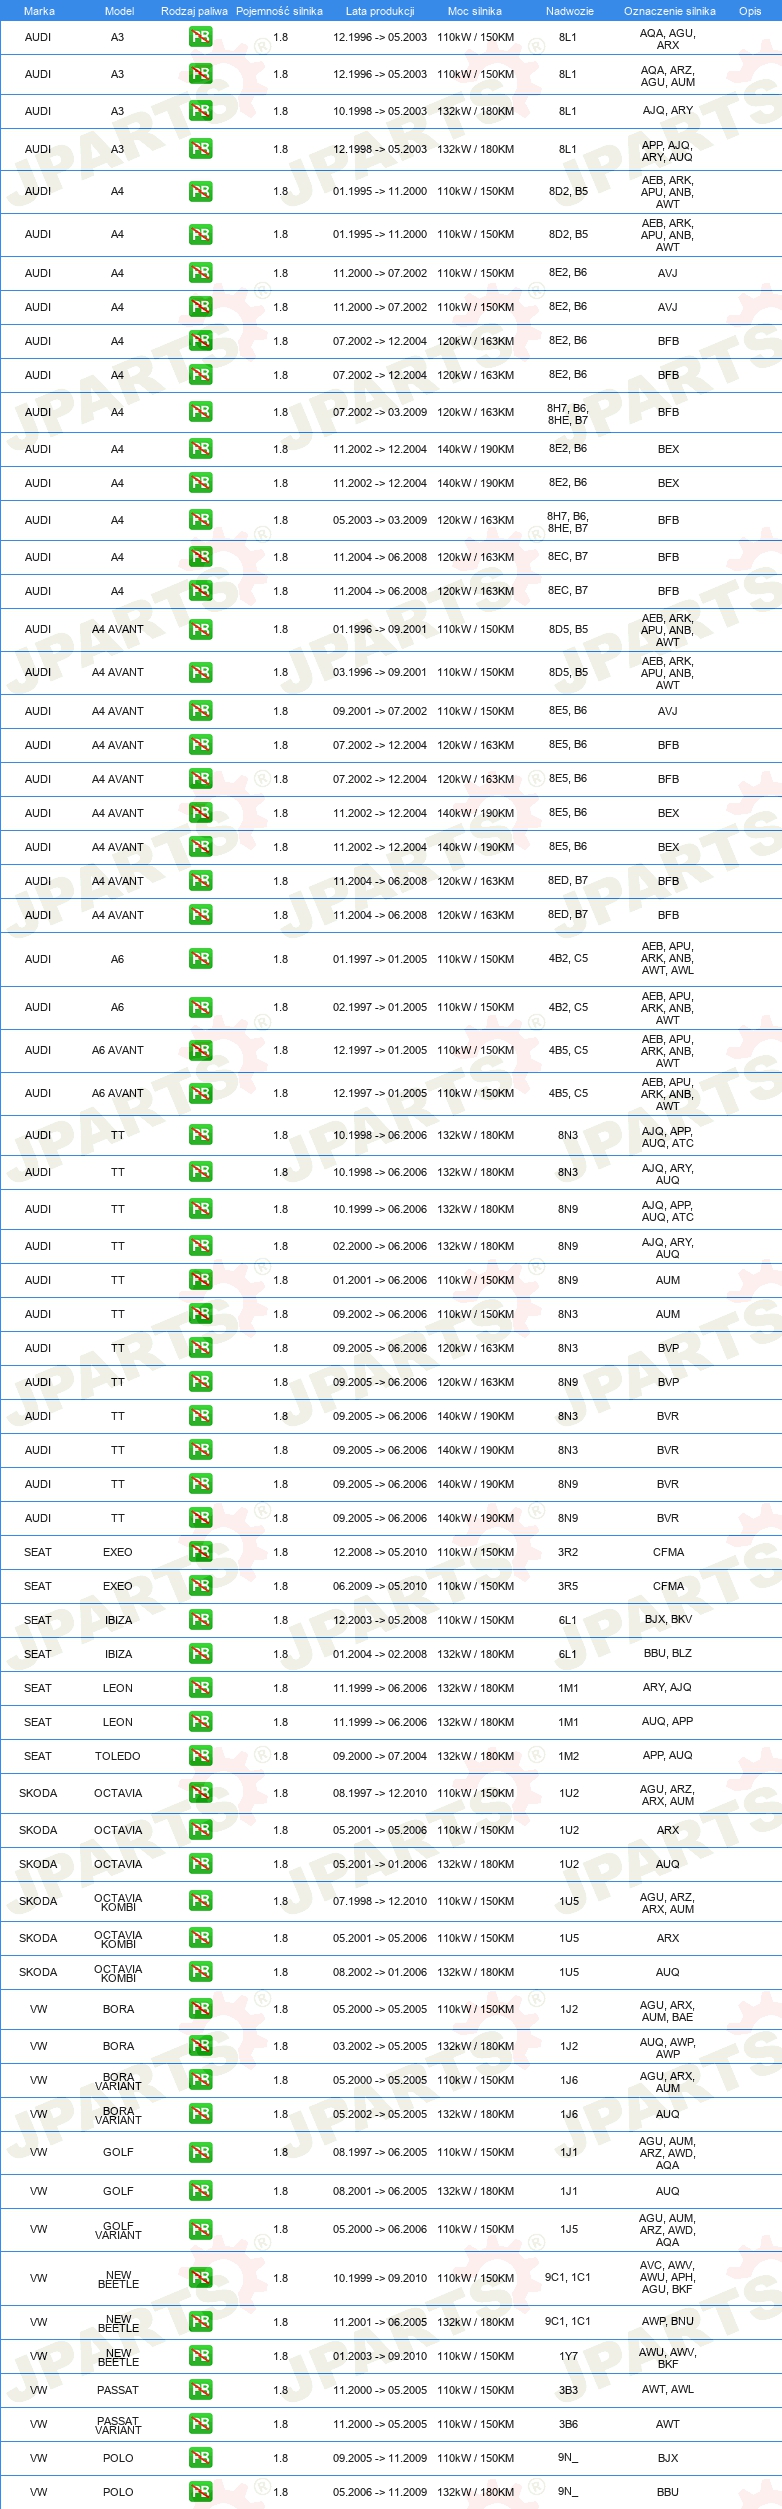
Task: Click the fuel icon for NEW BEETLE 1Y7 row
Action: (201, 2357)
